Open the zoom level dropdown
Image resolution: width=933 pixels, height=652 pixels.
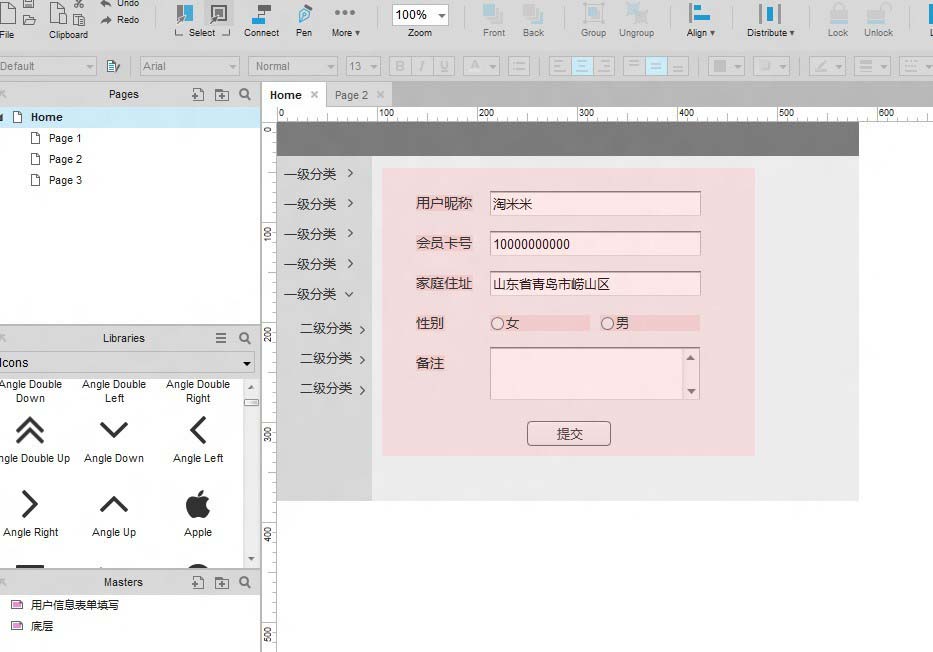pyautogui.click(x=442, y=15)
